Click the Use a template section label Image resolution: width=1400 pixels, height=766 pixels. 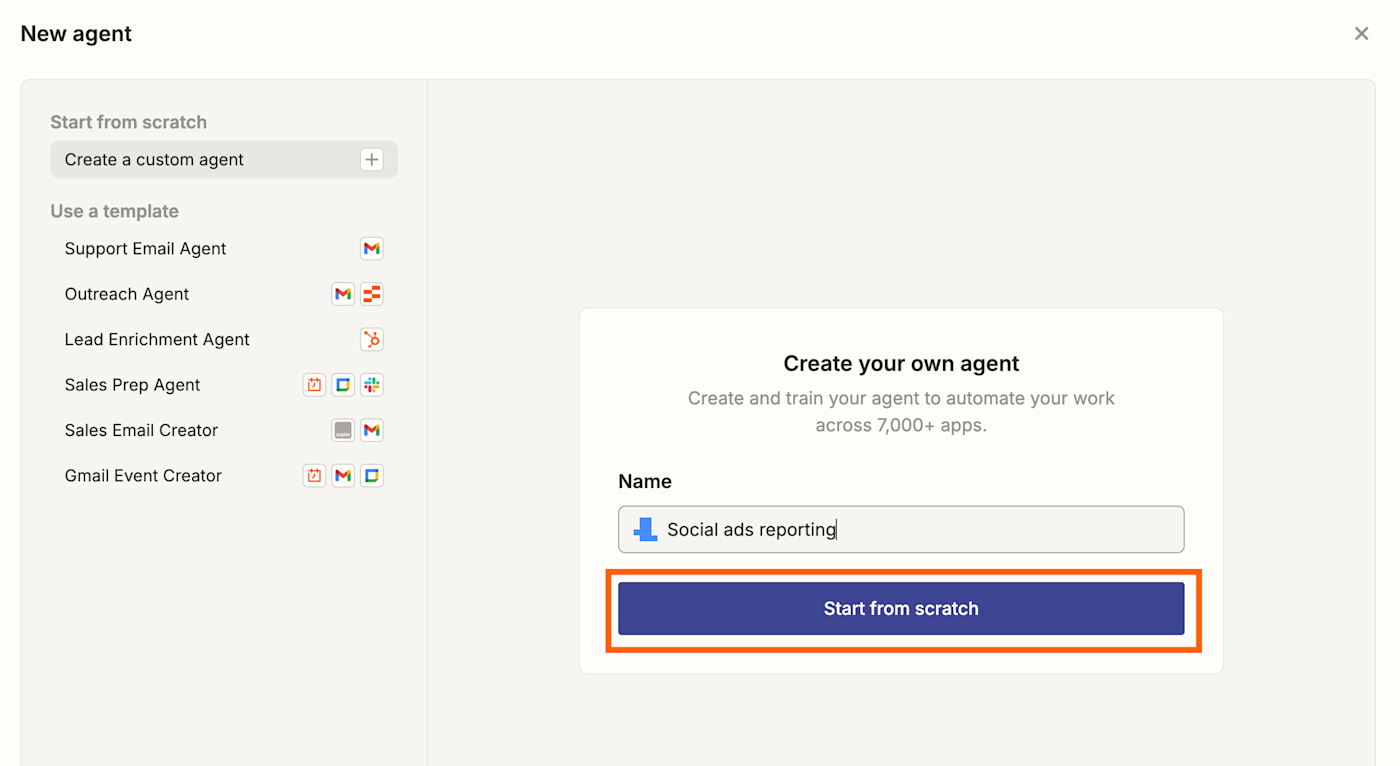coord(115,211)
